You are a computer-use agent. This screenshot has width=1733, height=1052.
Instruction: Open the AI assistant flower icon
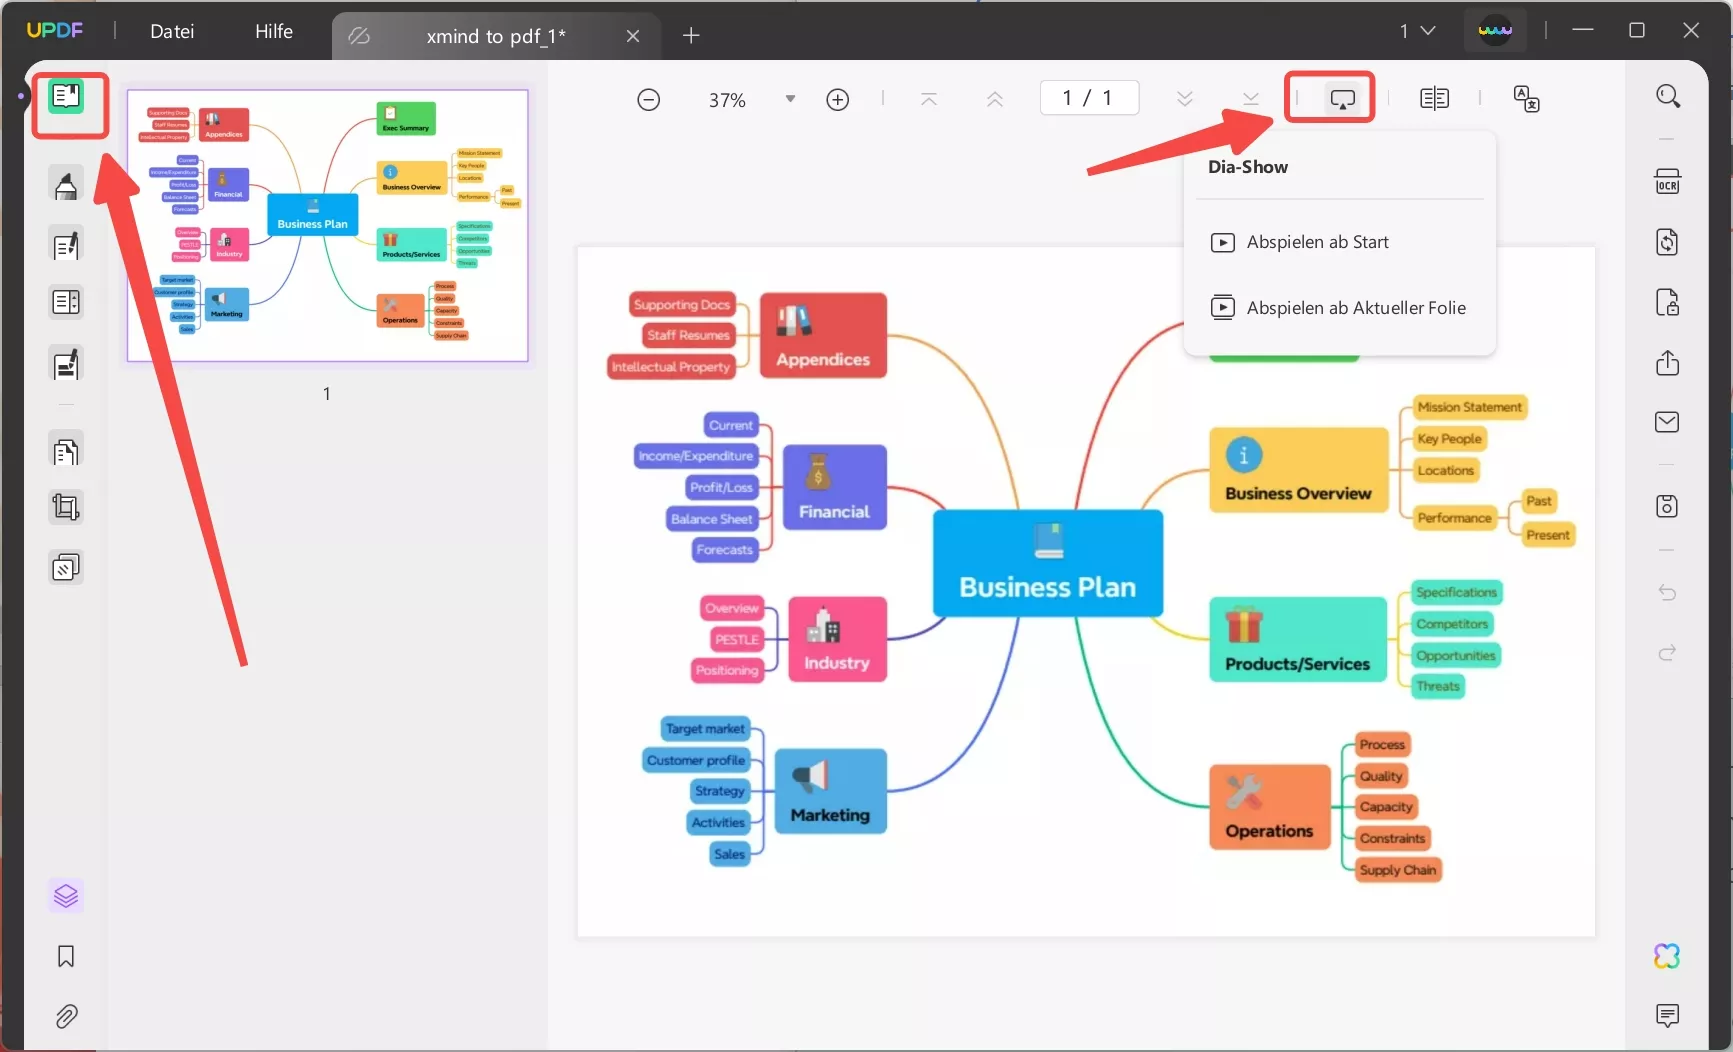(x=1668, y=956)
